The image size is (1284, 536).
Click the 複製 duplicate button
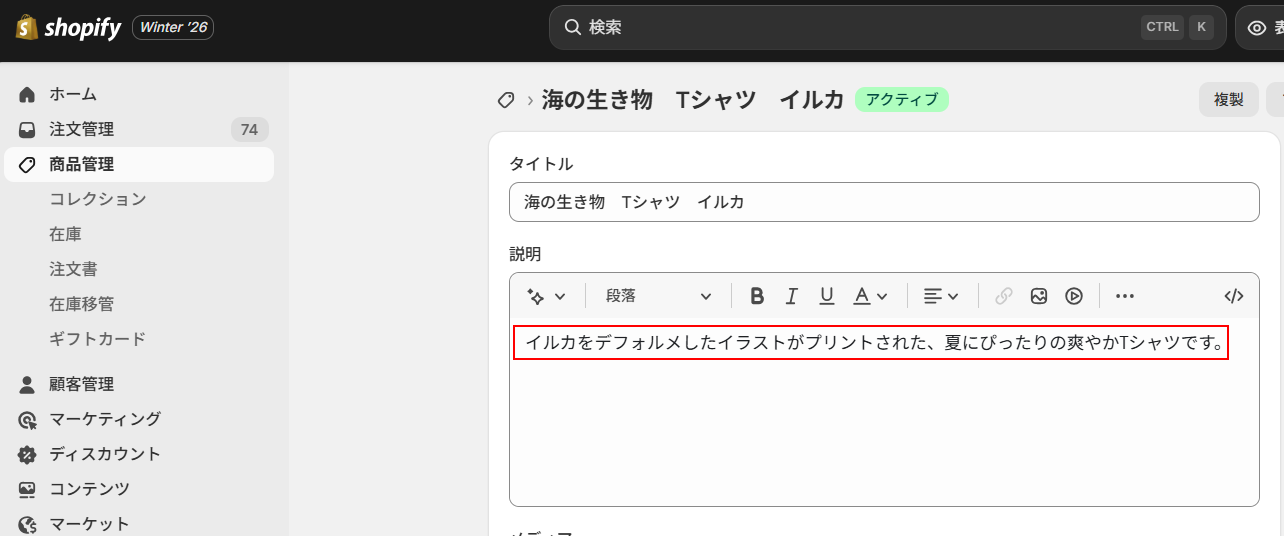(x=1229, y=100)
